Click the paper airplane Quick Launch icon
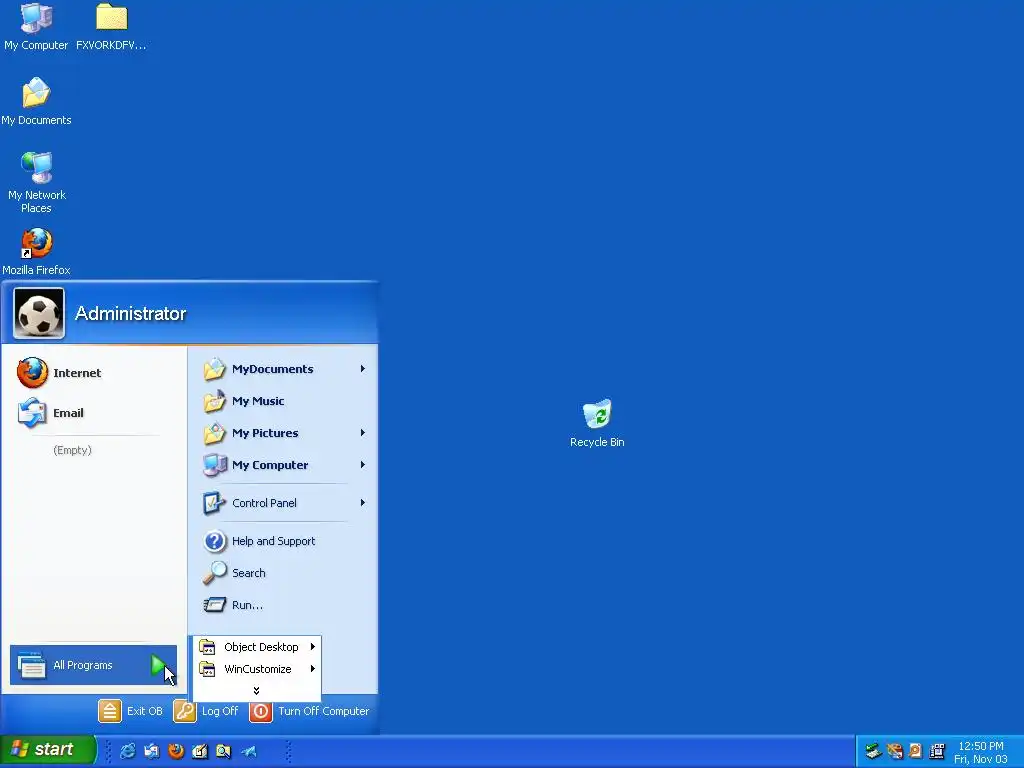Screen dimensions: 1024x768 pos(249,751)
